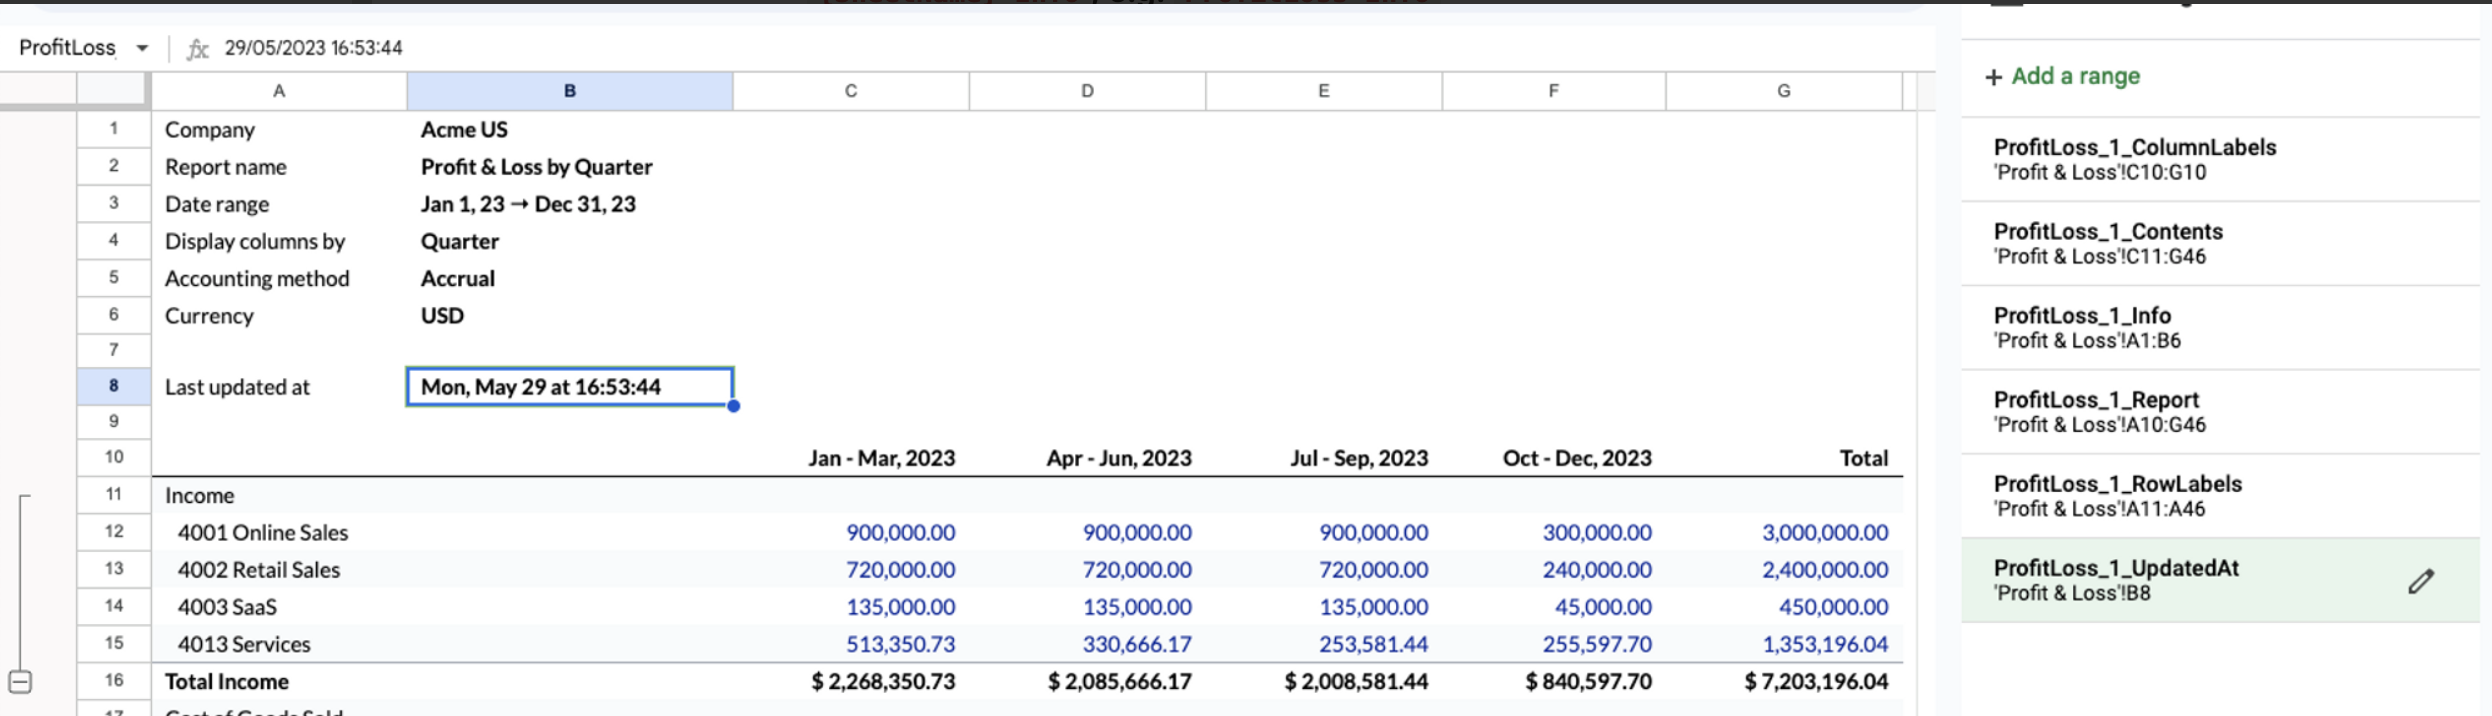Select the ProfitLoss_1_Info named range
This screenshot has width=2492, height=716.
point(2220,327)
